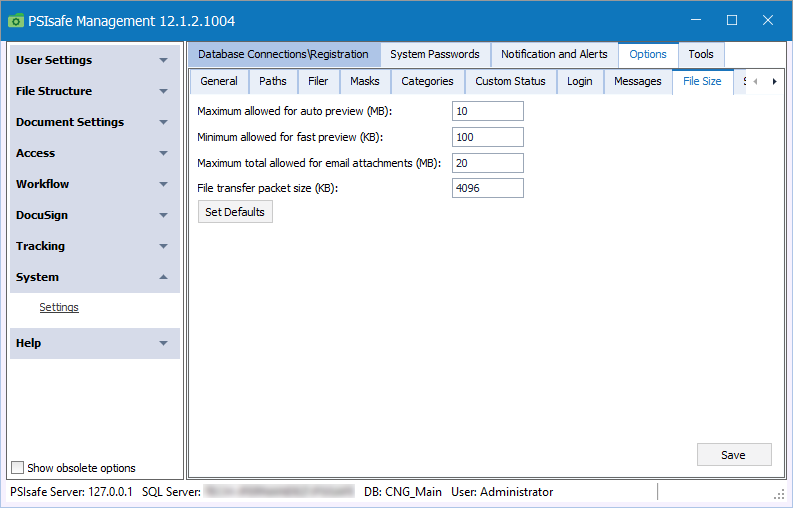793x508 pixels.
Task: Focus the file transfer packet size field
Action: tap(488, 188)
